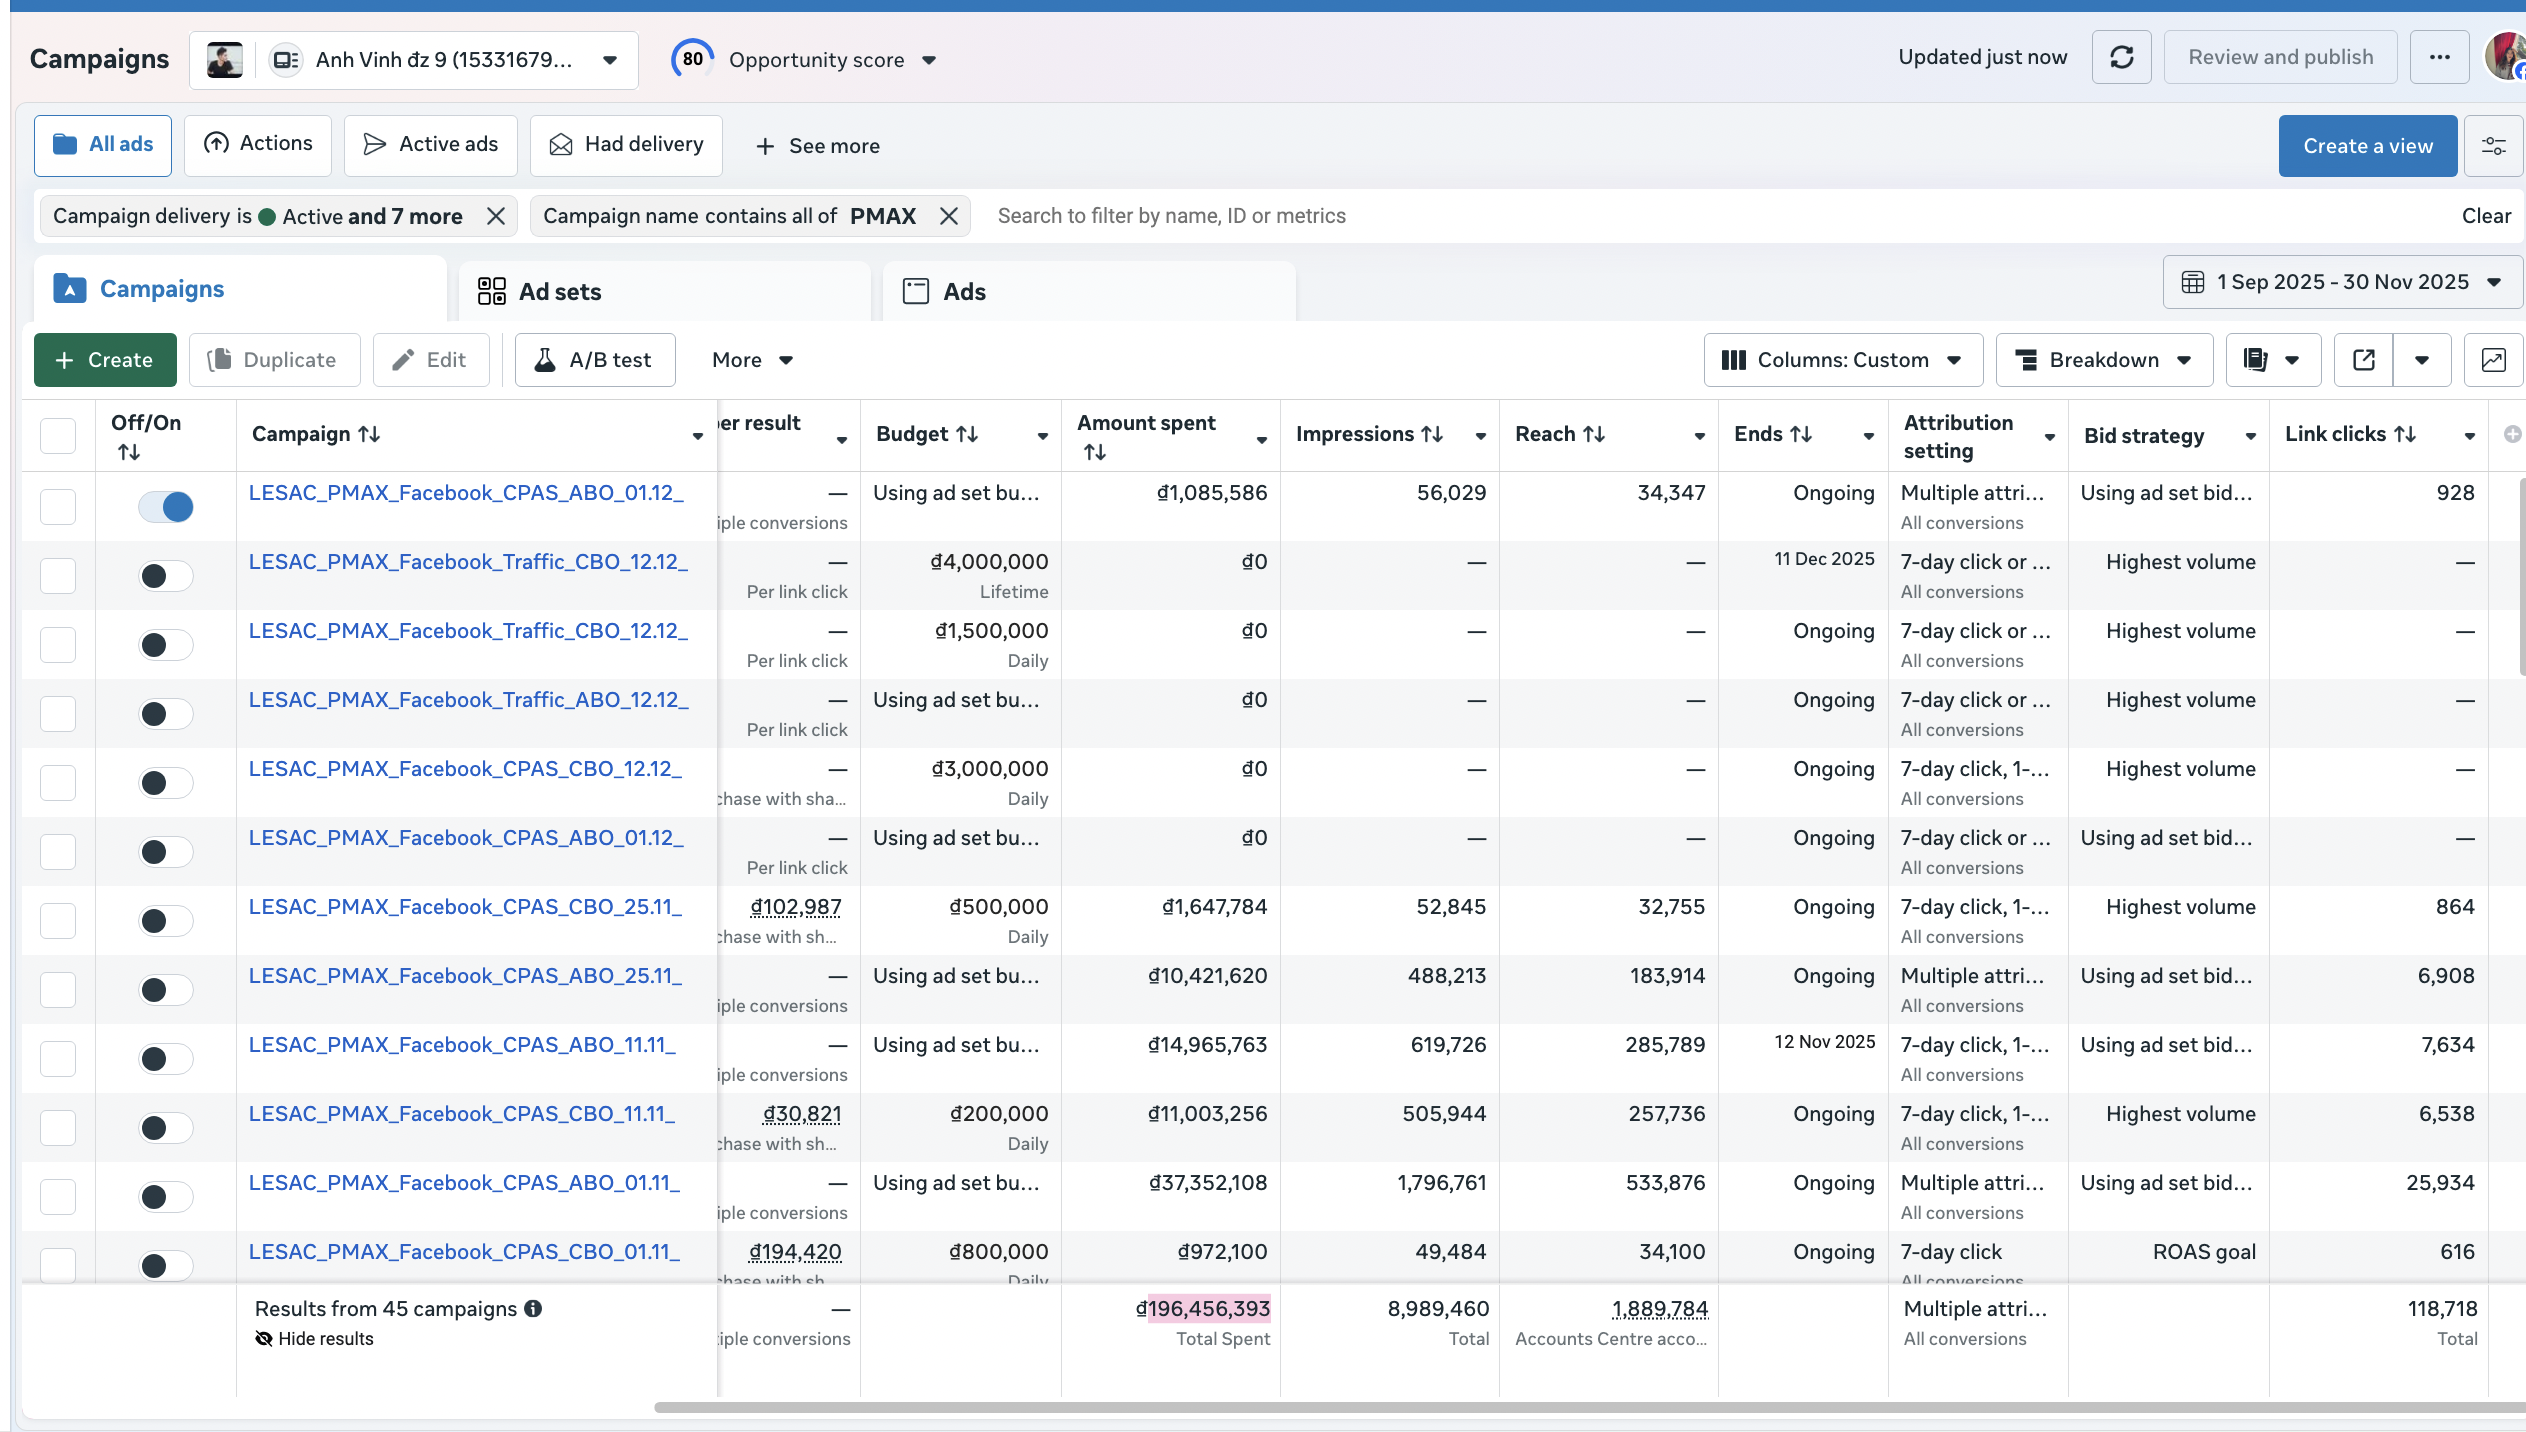Select the Had delivery view tab
This screenshot has width=2526, height=1432.
click(x=626, y=145)
